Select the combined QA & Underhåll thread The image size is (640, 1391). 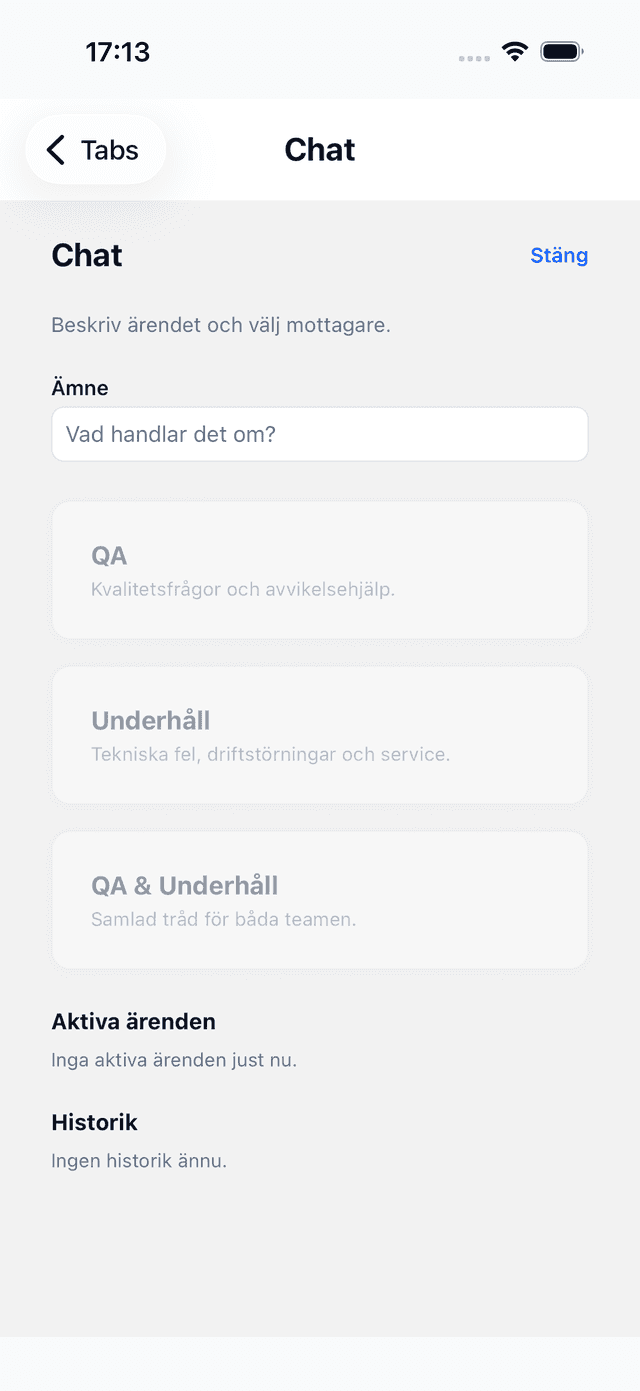point(320,899)
